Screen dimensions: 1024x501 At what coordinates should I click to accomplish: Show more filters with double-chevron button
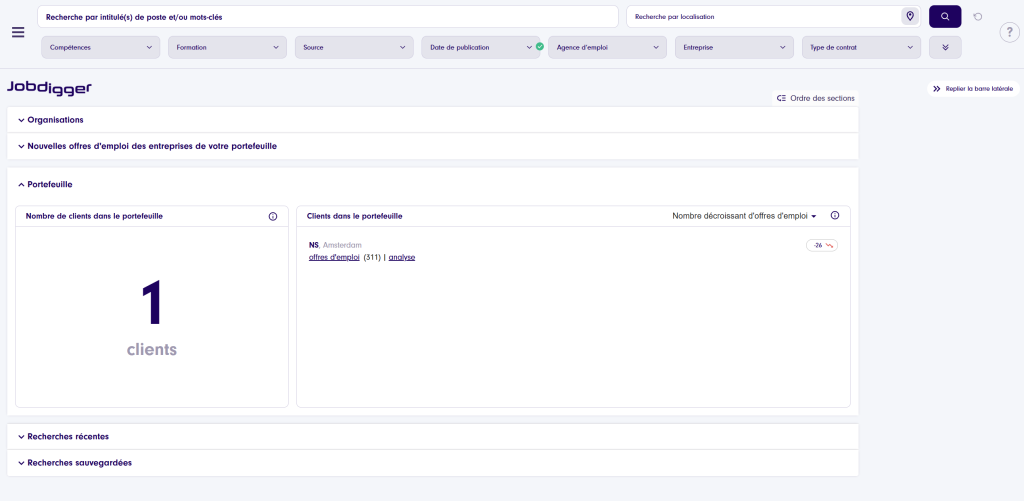coord(945,47)
